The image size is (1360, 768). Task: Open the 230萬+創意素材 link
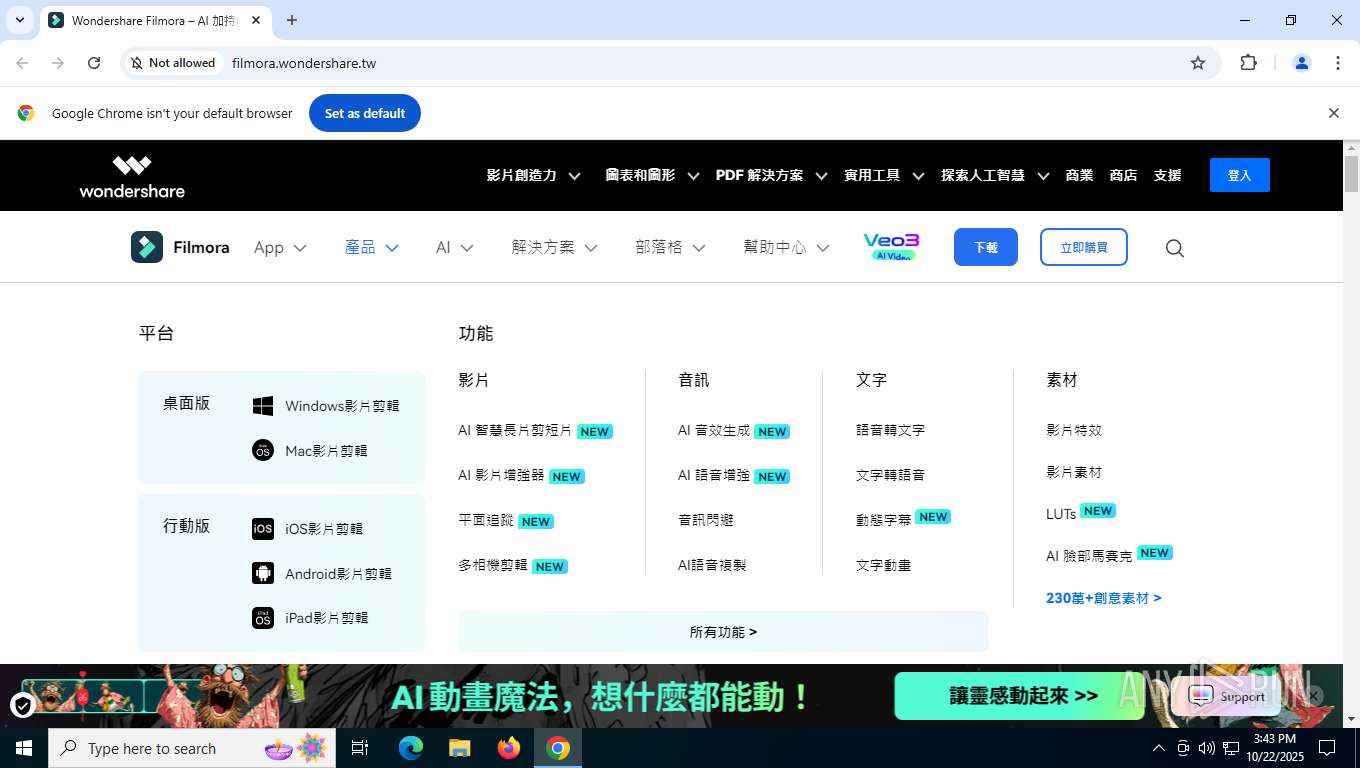pyautogui.click(x=1104, y=598)
